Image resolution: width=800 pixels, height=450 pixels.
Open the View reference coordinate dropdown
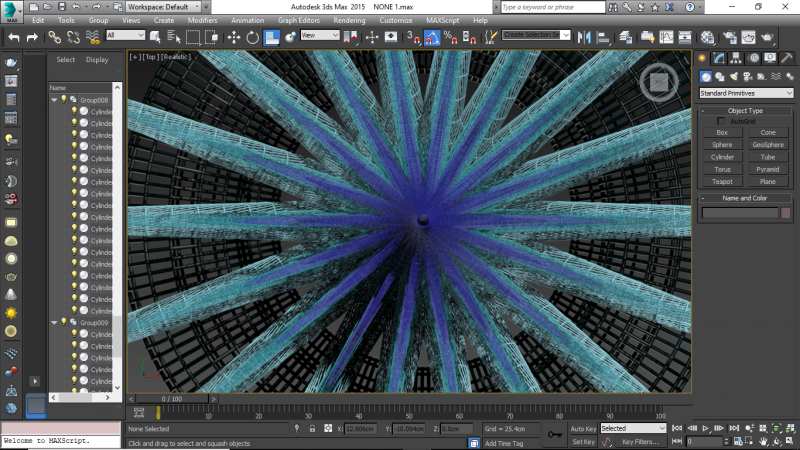pos(320,35)
